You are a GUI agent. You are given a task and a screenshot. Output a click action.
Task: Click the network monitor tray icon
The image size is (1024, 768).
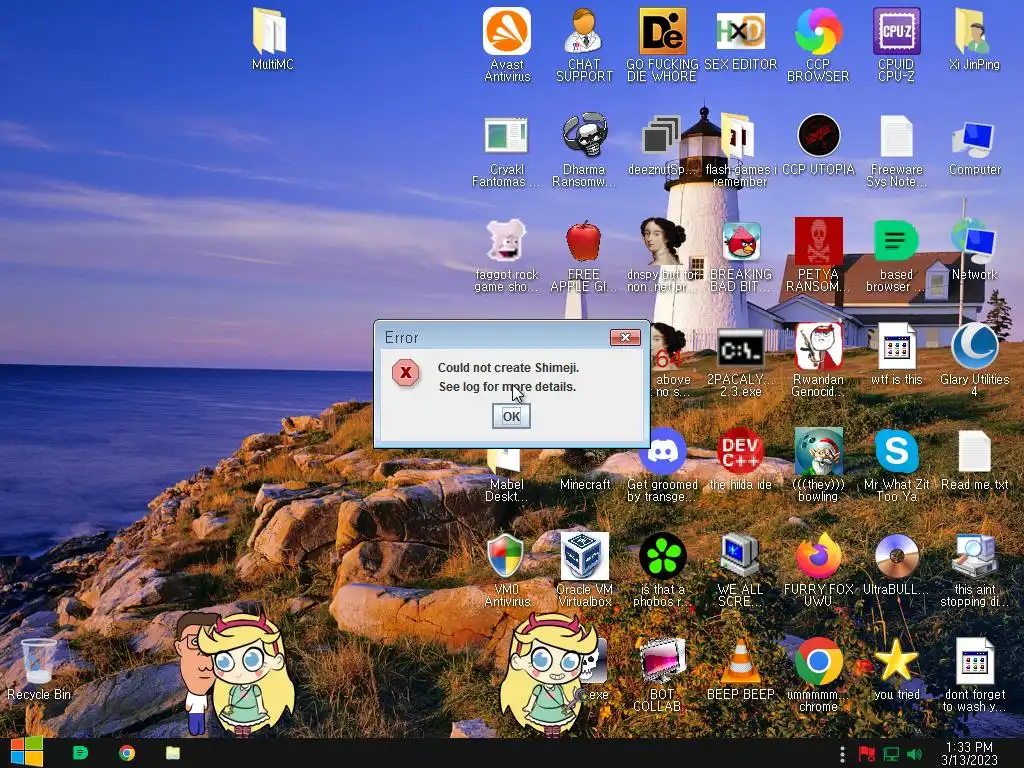tap(891, 754)
